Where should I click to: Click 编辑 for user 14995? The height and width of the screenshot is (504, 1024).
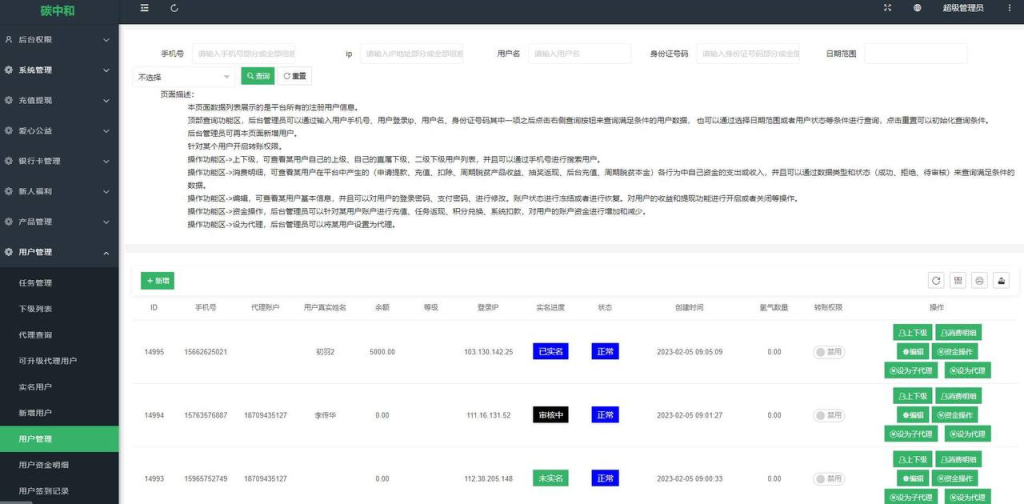point(912,351)
